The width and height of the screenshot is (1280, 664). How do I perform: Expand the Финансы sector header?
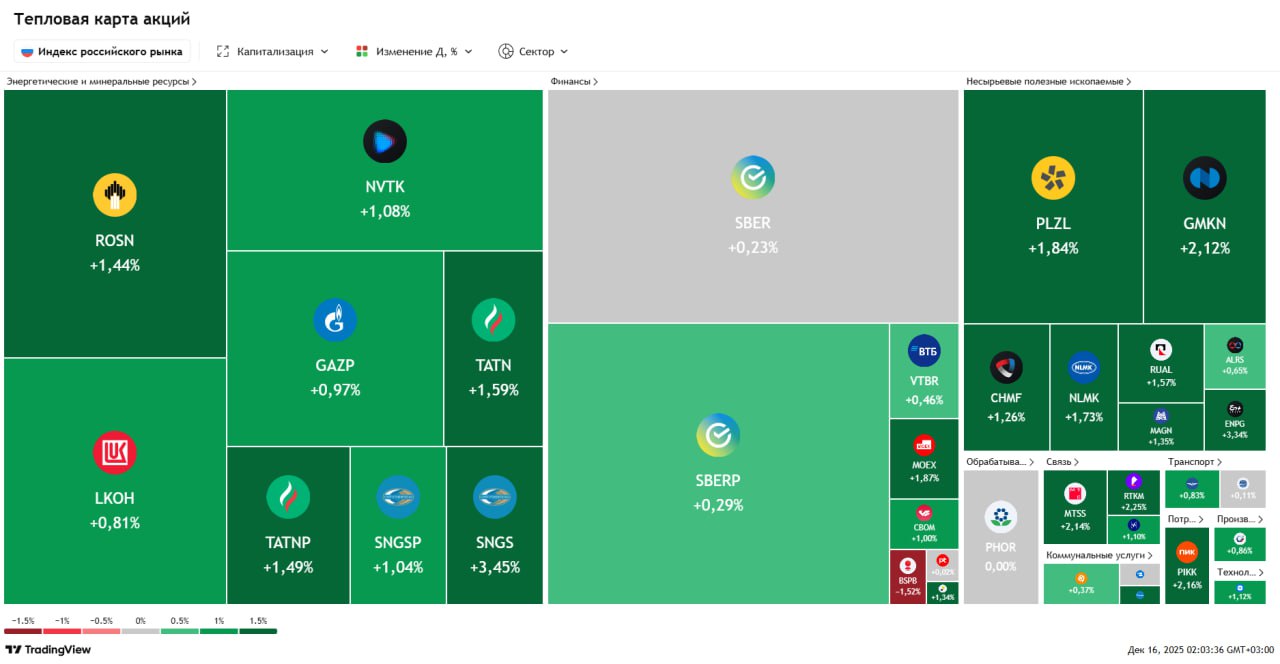[x=574, y=81]
